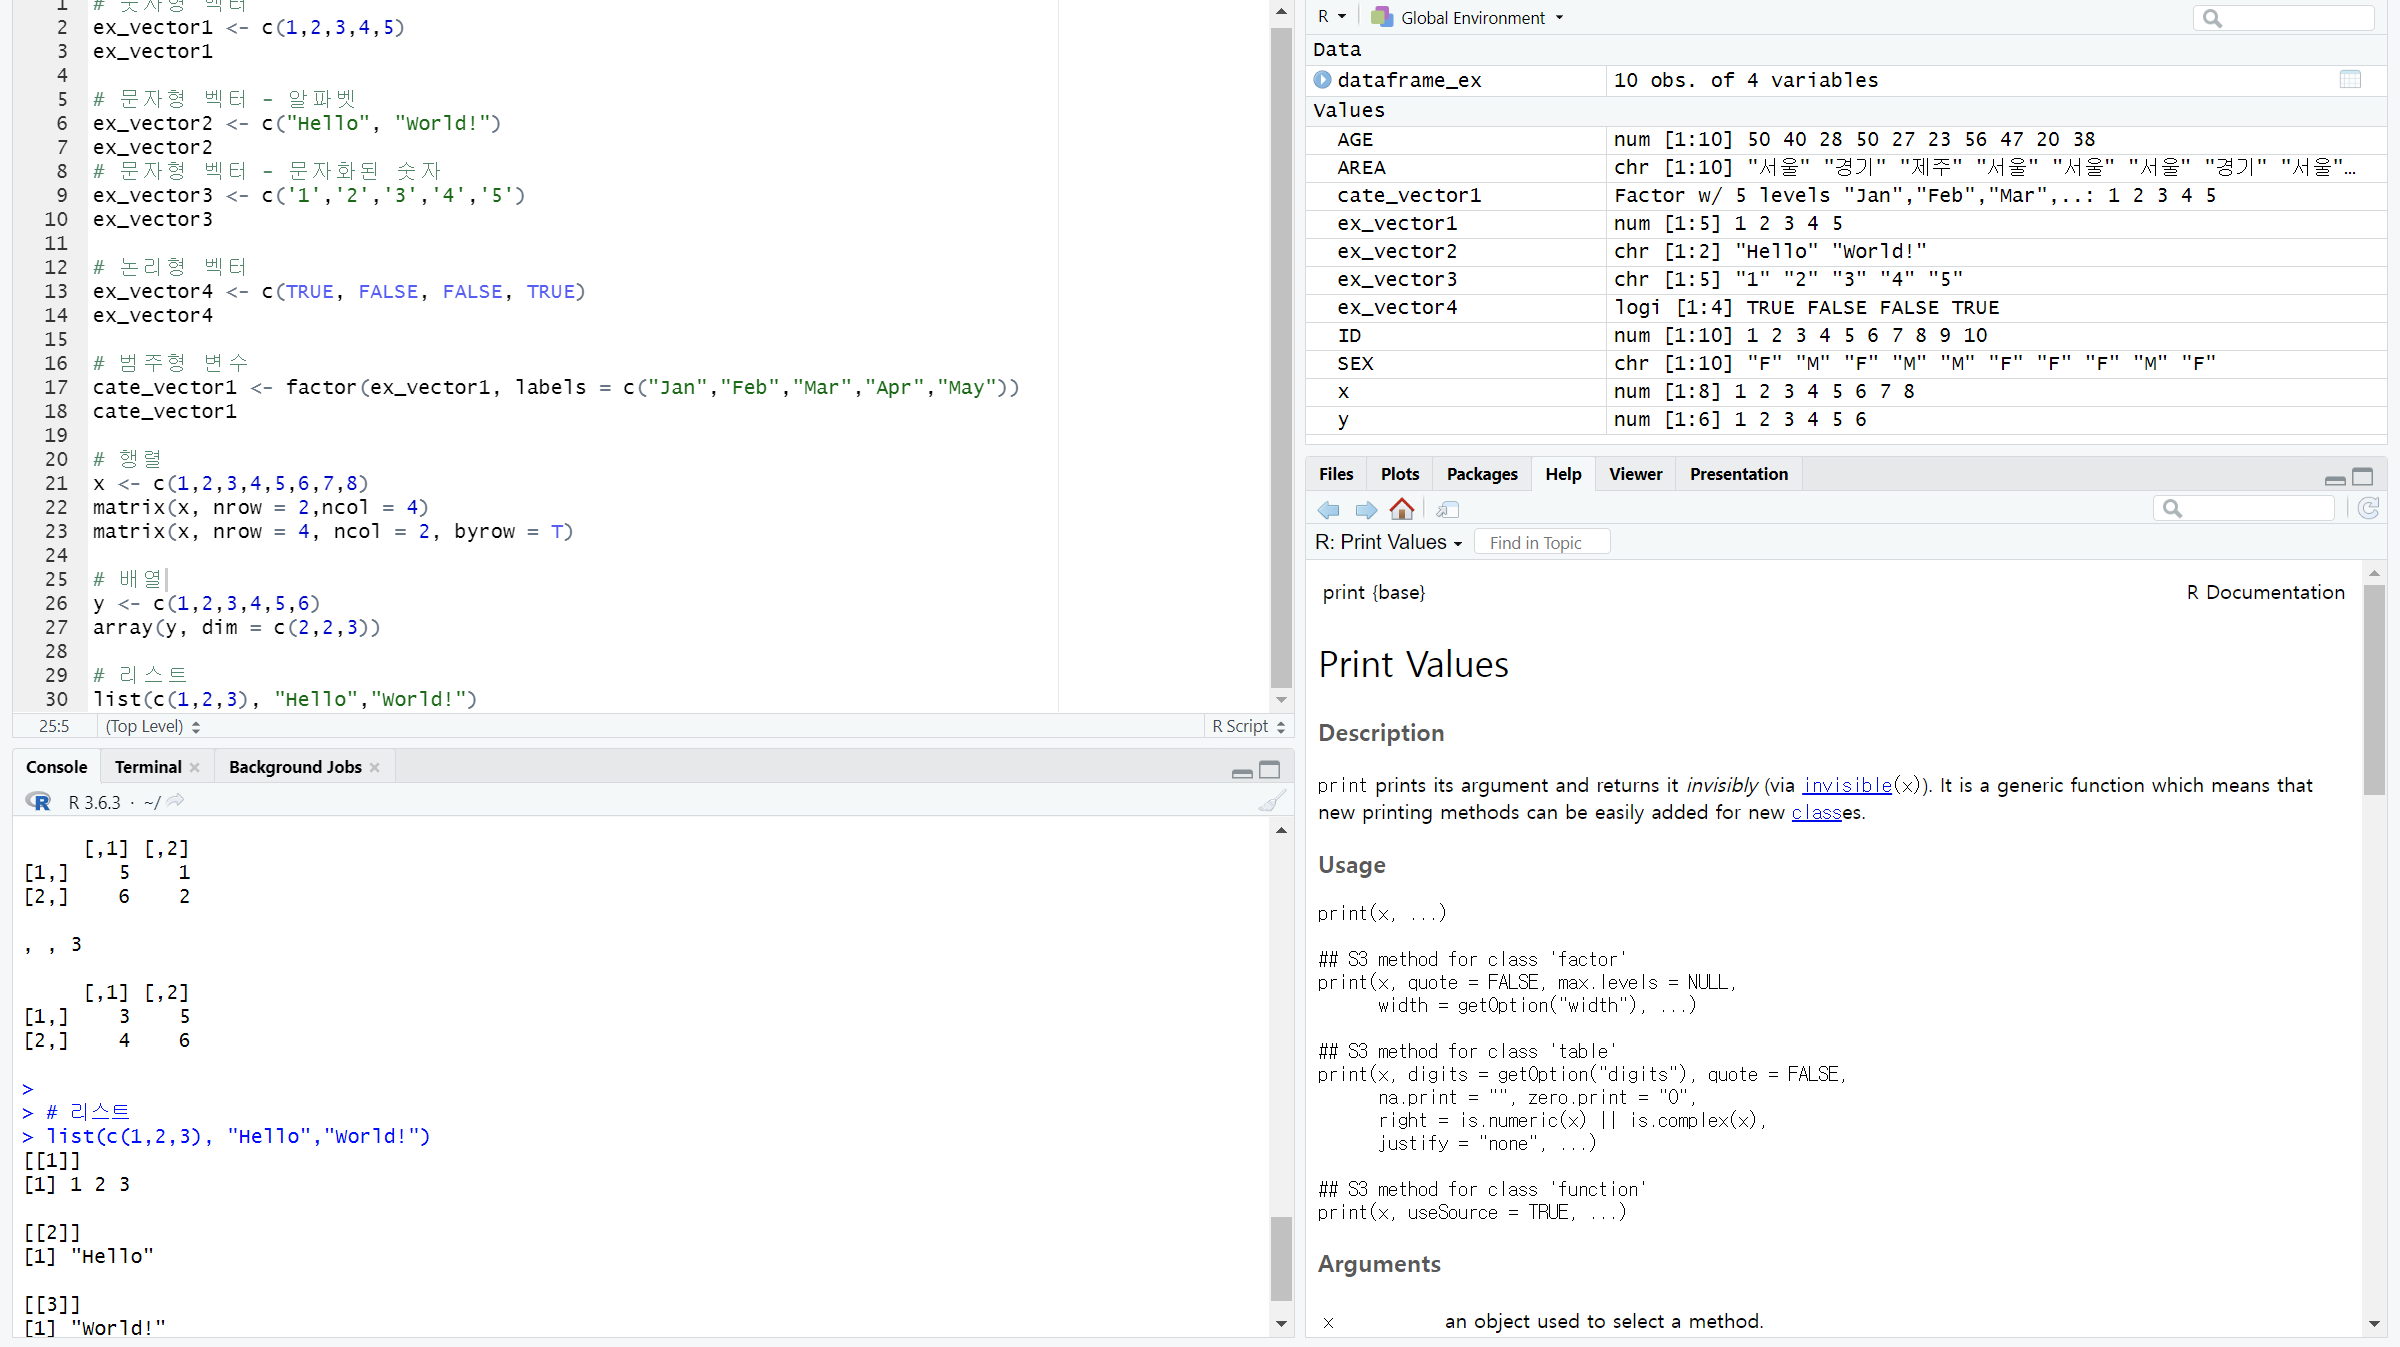Show help topic in new window
Viewport: 2400px width, 1347px height.
tap(1447, 510)
